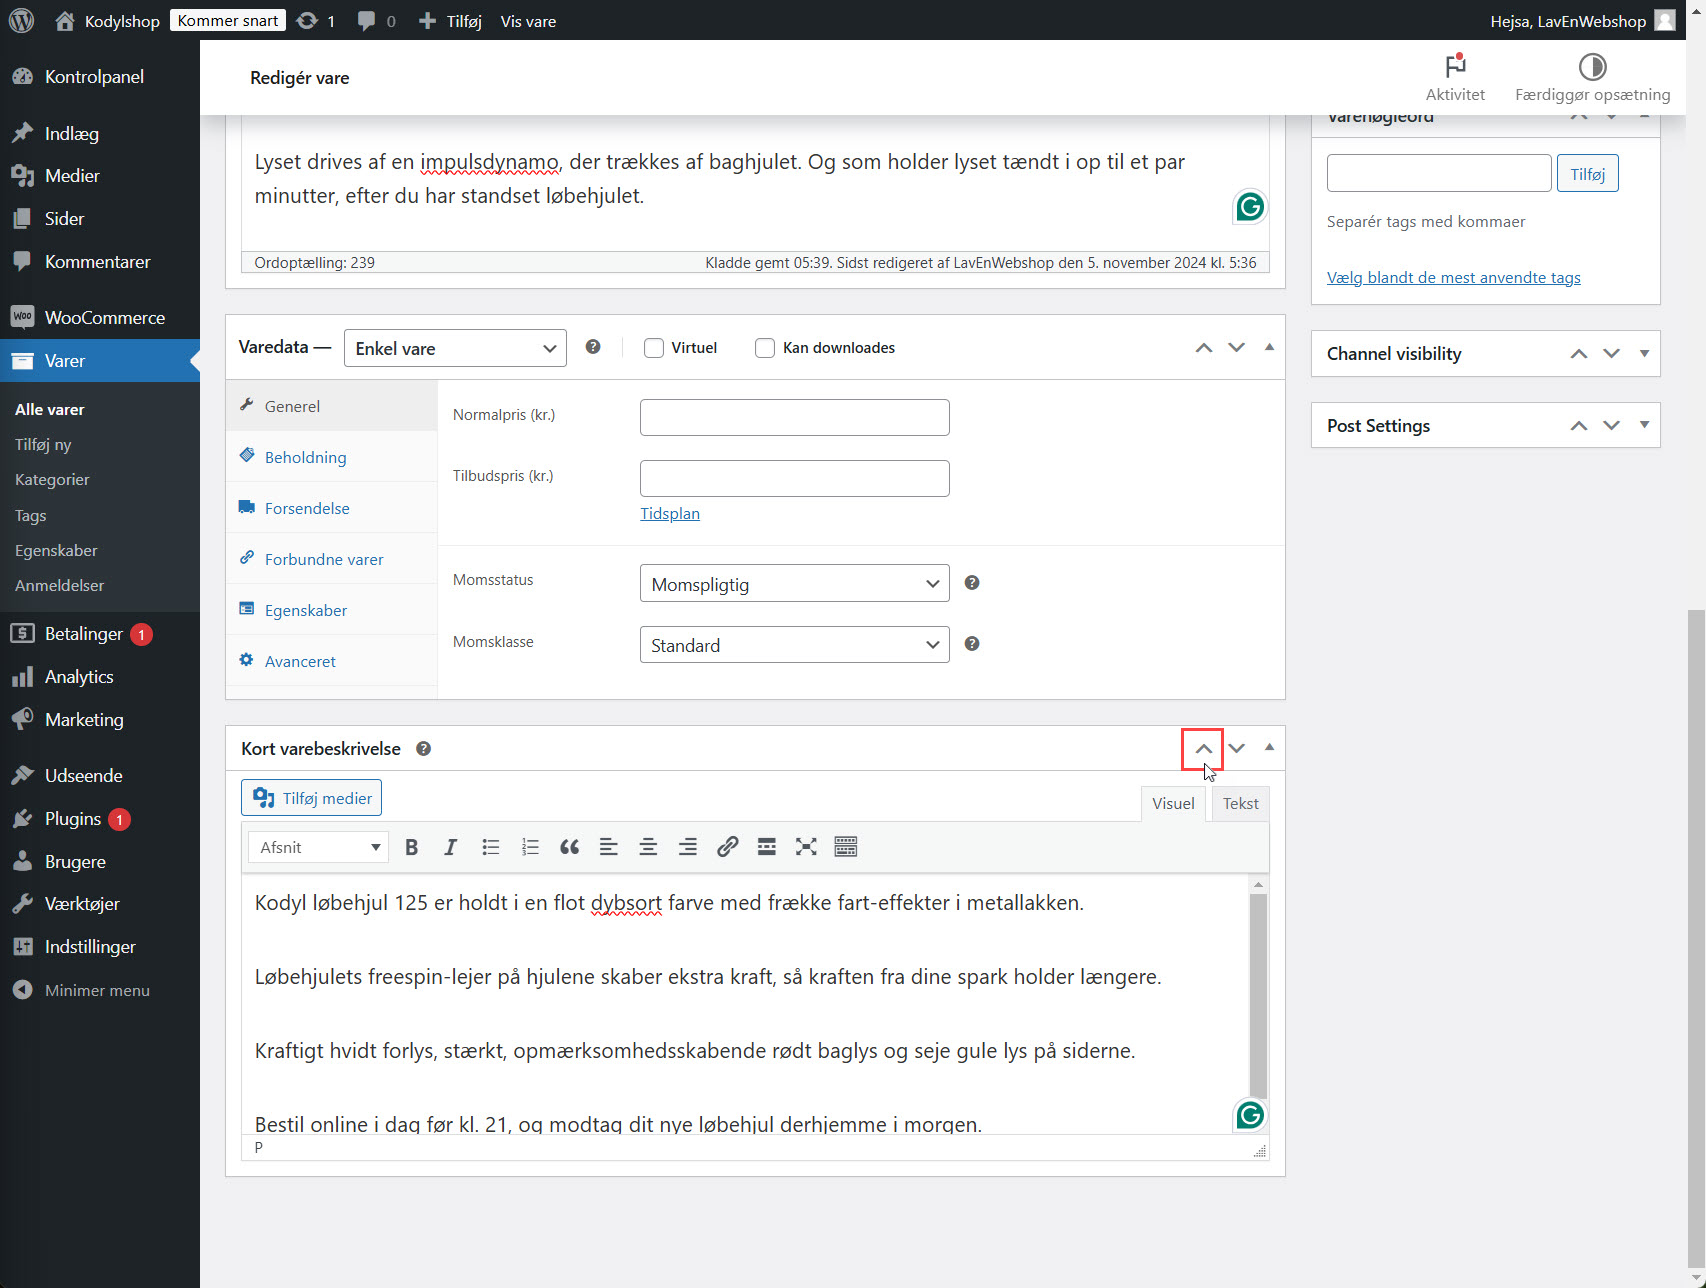1706x1288 pixels.
Task: Click the varenøgleord tag input field
Action: [1438, 173]
